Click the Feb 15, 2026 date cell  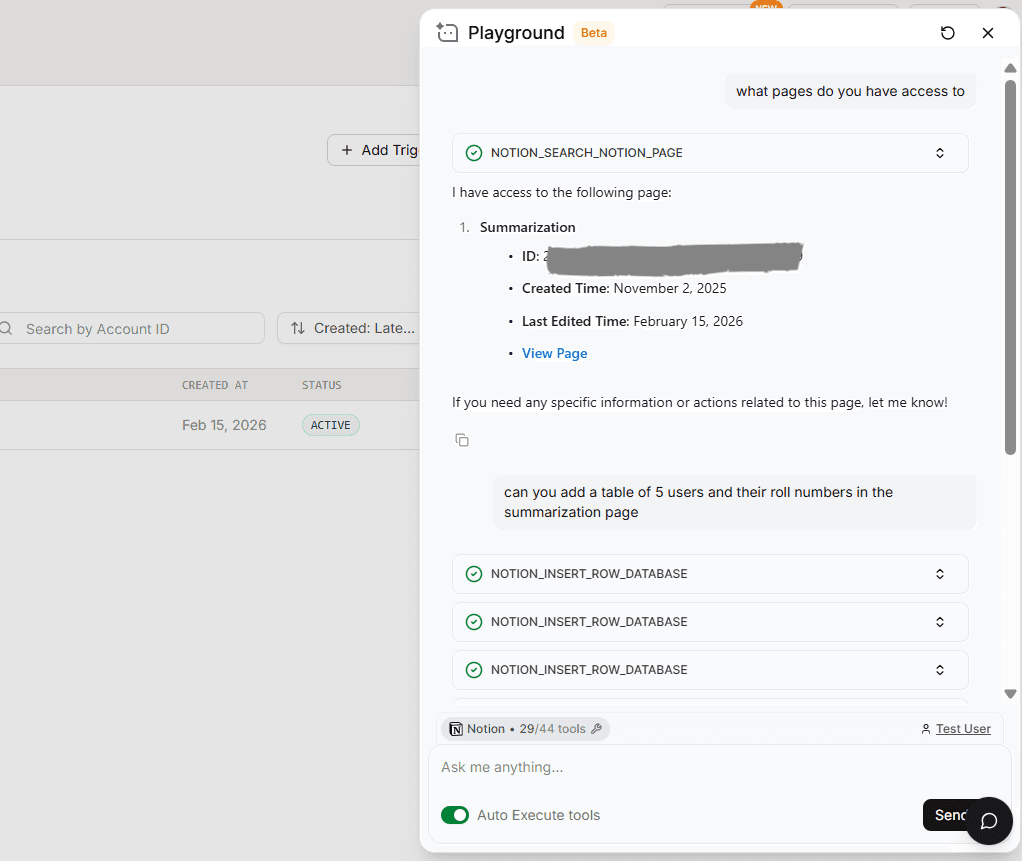(224, 425)
